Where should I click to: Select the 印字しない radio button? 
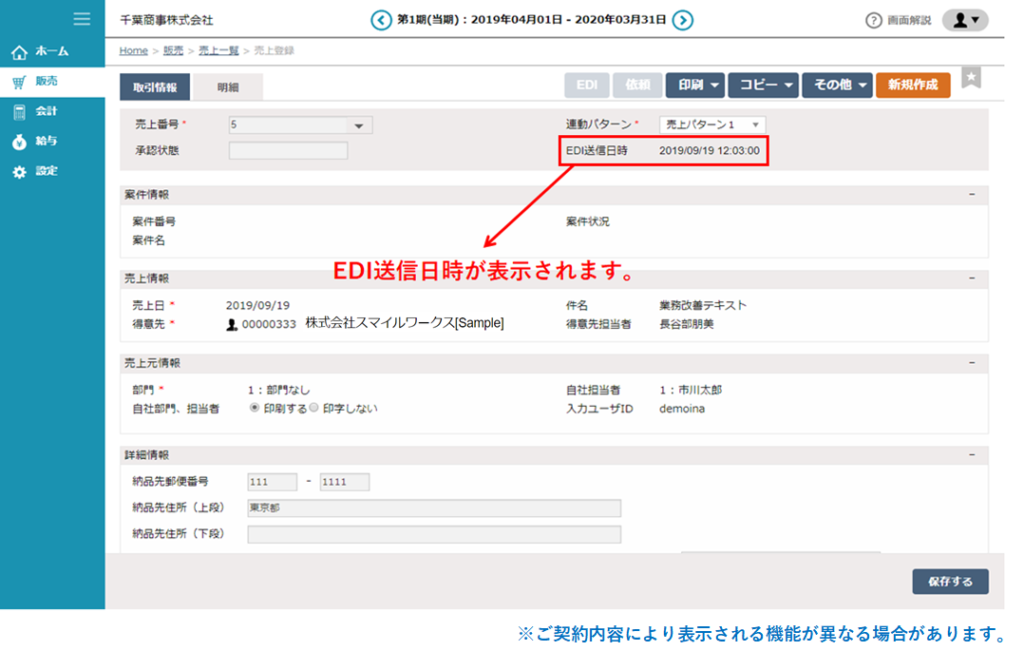314,408
